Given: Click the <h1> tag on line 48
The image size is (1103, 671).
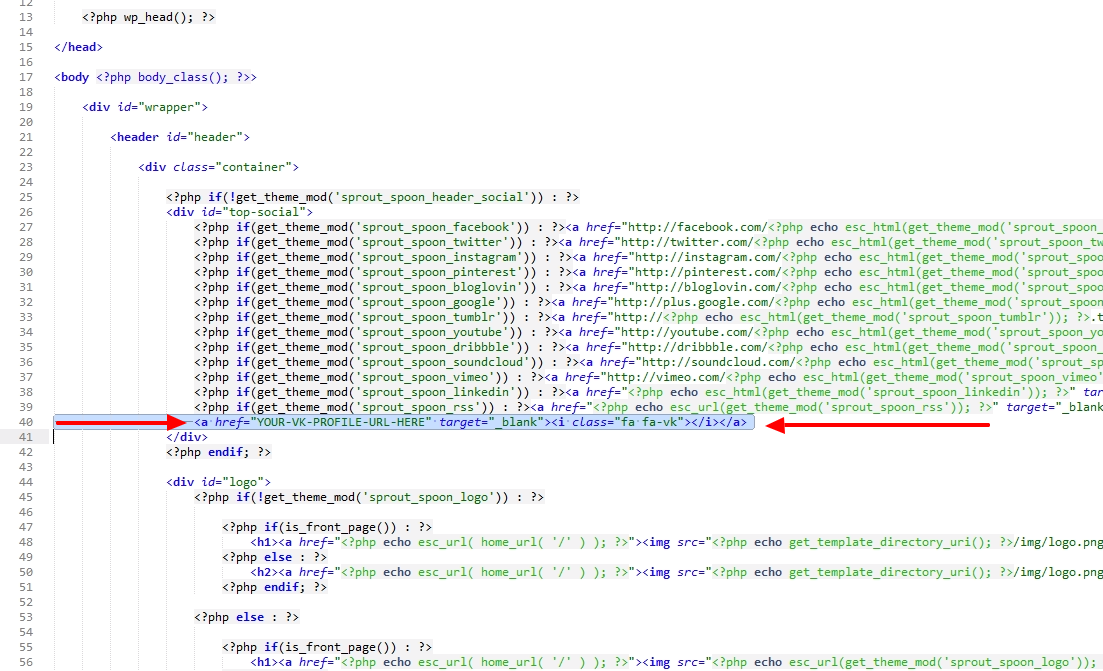Looking at the screenshot, I should 264,542.
